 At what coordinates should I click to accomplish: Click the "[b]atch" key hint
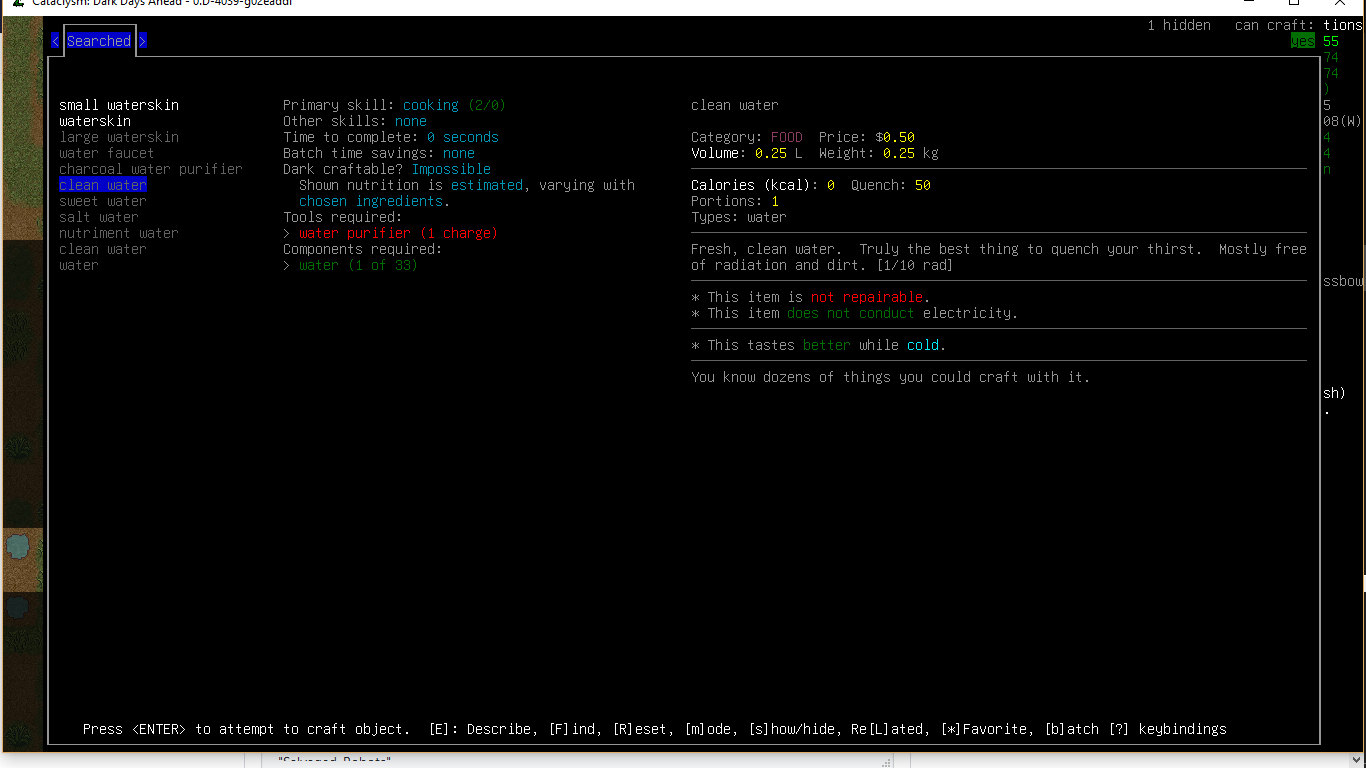click(x=1071, y=729)
